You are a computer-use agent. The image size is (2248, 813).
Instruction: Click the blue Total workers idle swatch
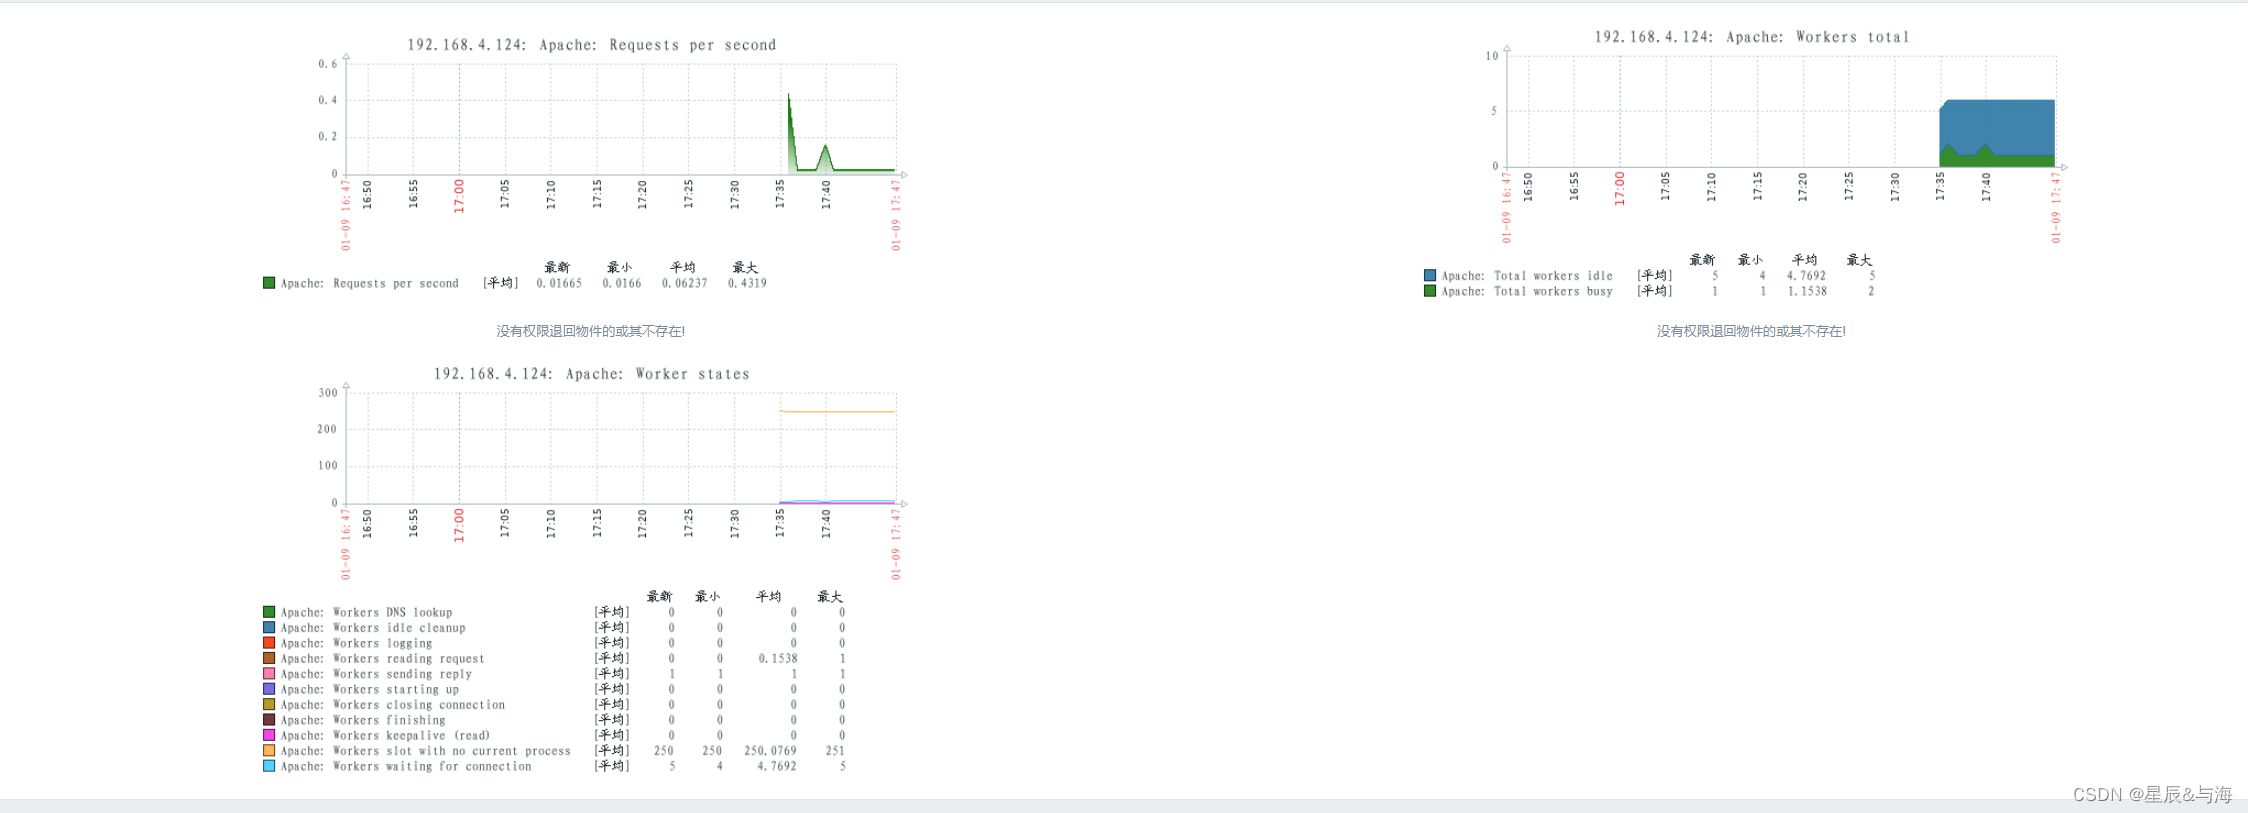click(1430, 275)
